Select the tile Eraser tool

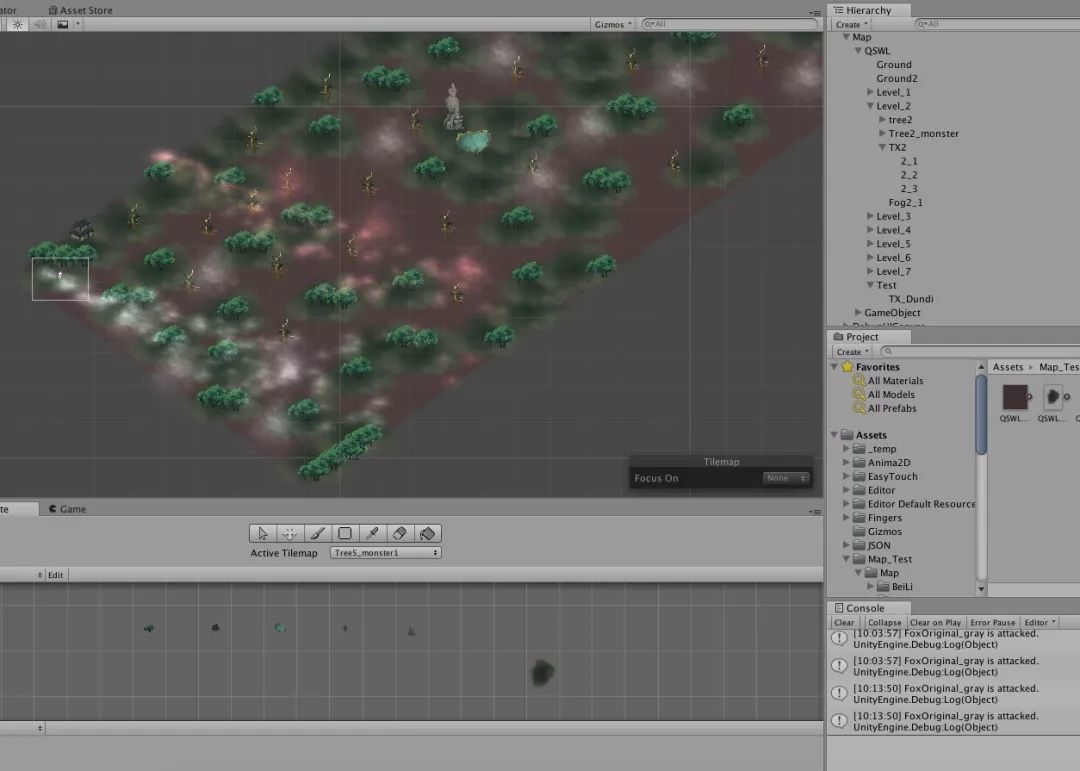pos(399,533)
